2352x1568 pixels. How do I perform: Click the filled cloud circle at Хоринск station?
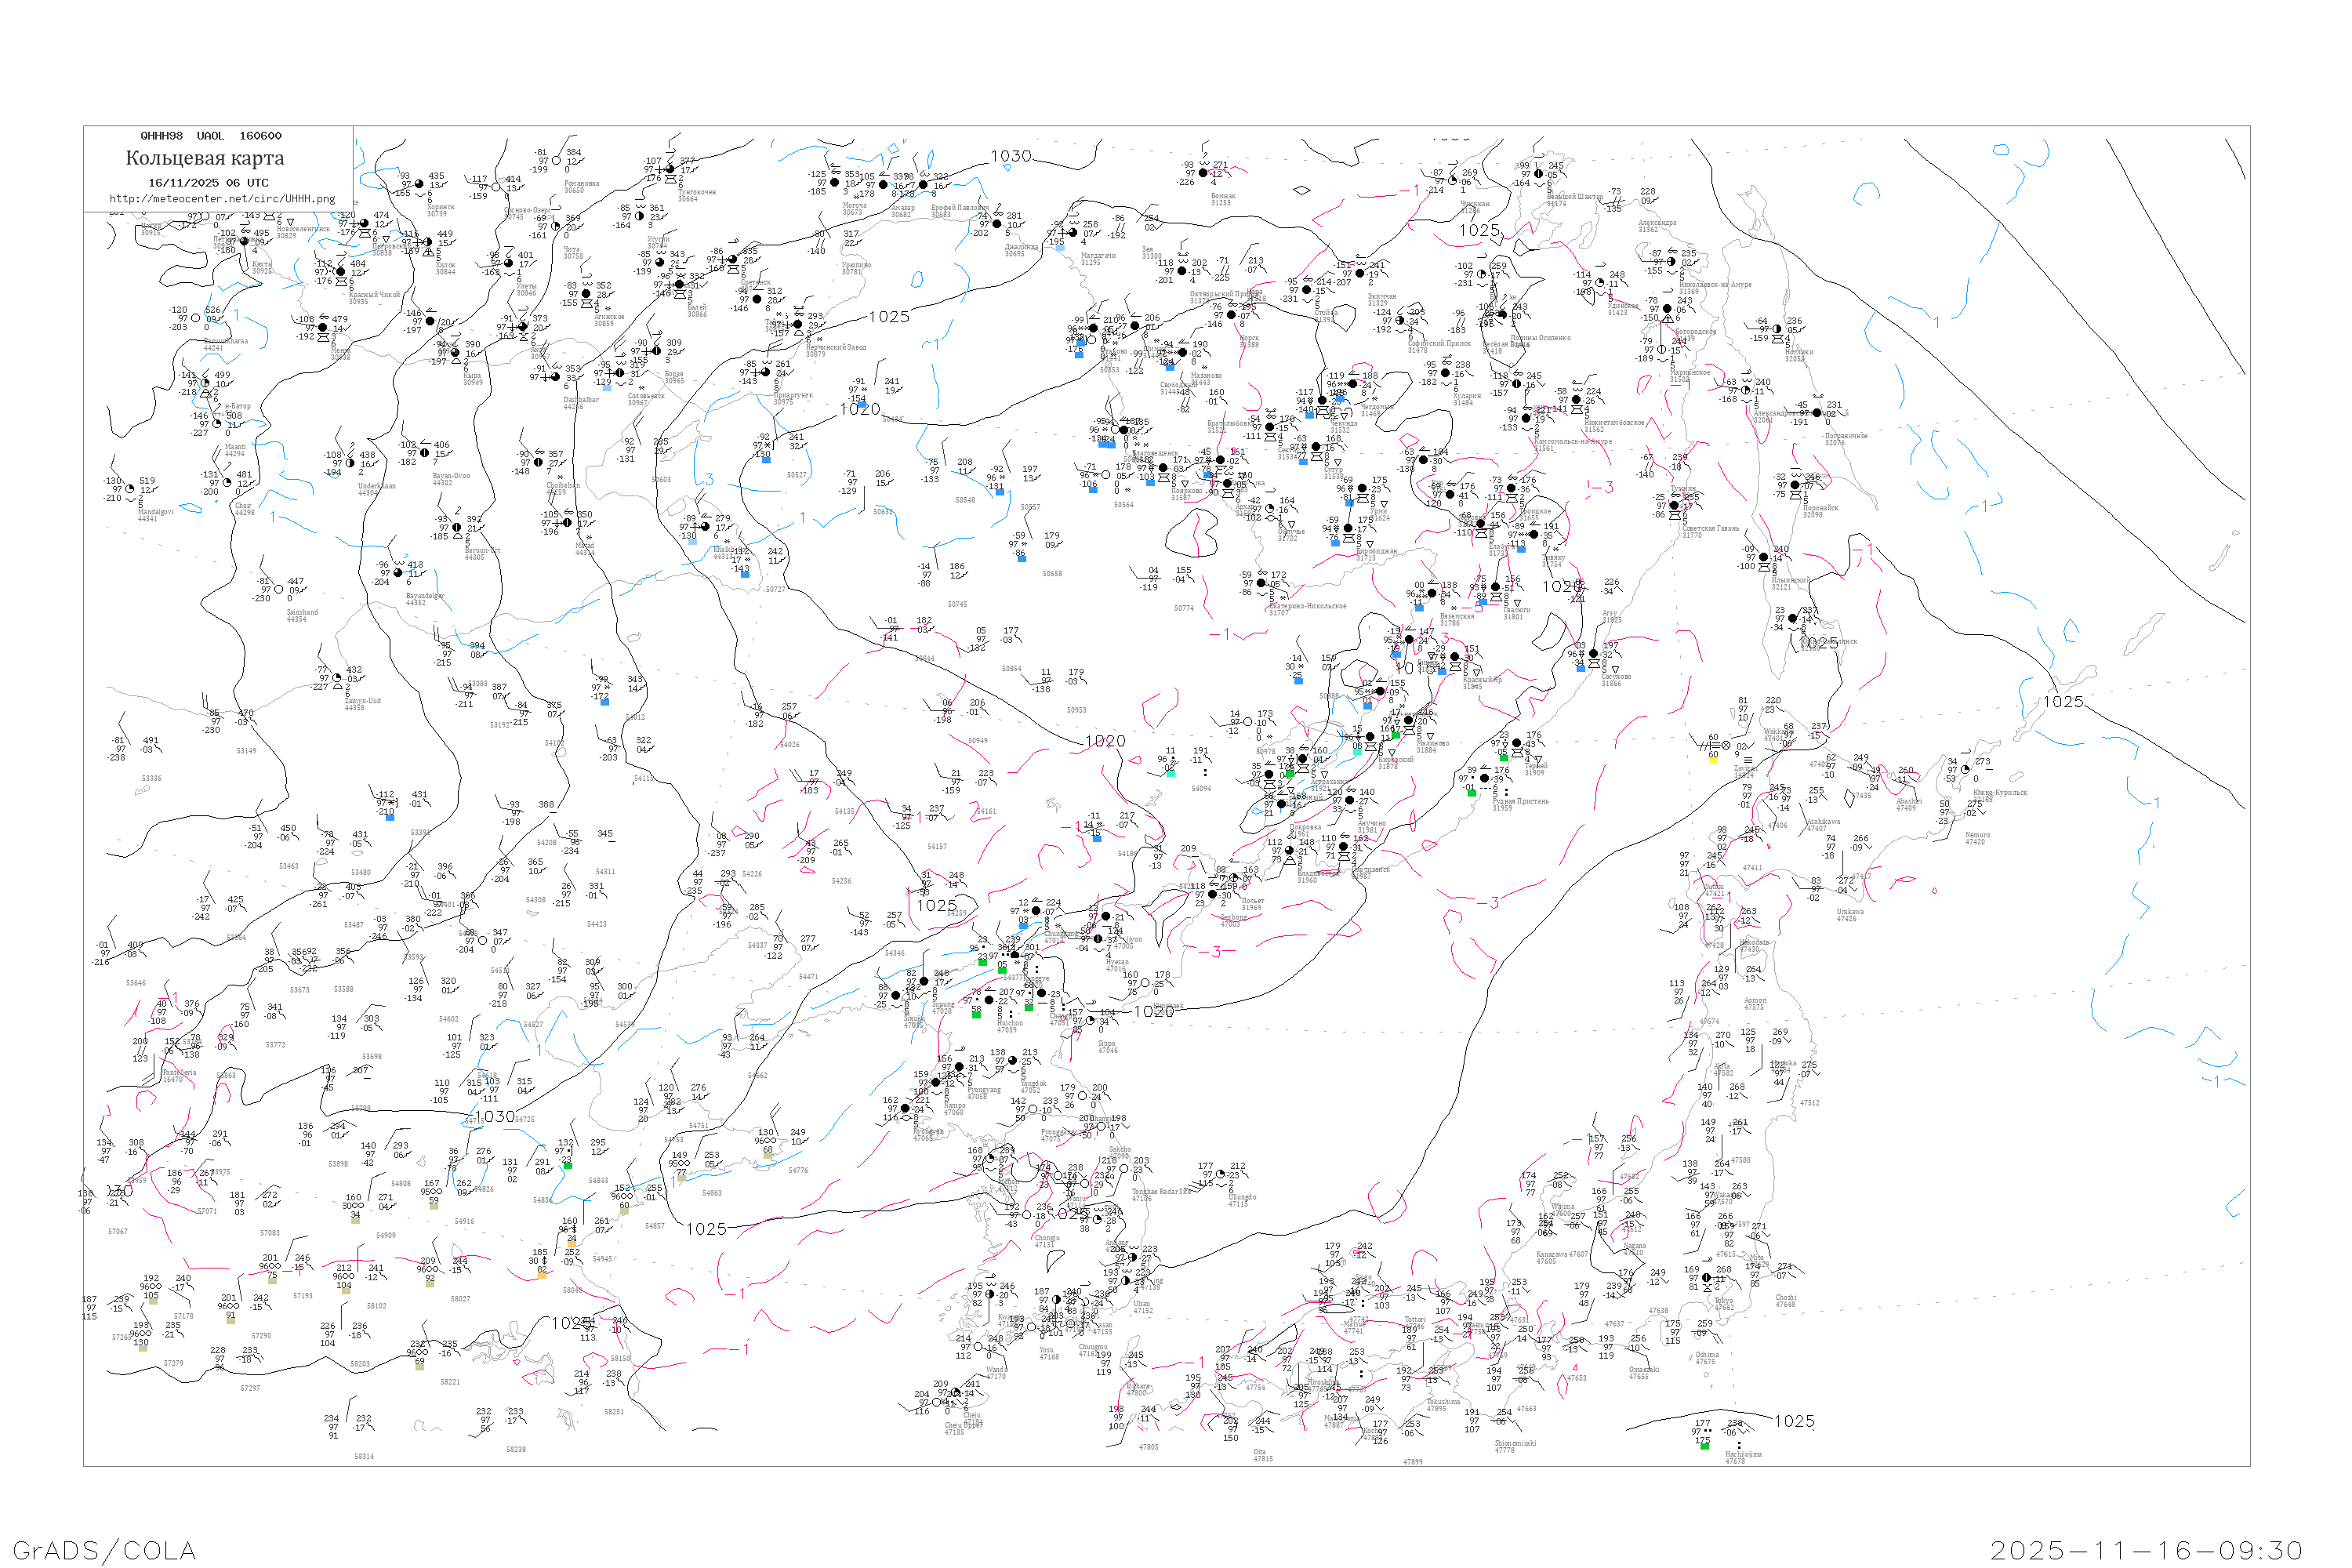(x=419, y=184)
